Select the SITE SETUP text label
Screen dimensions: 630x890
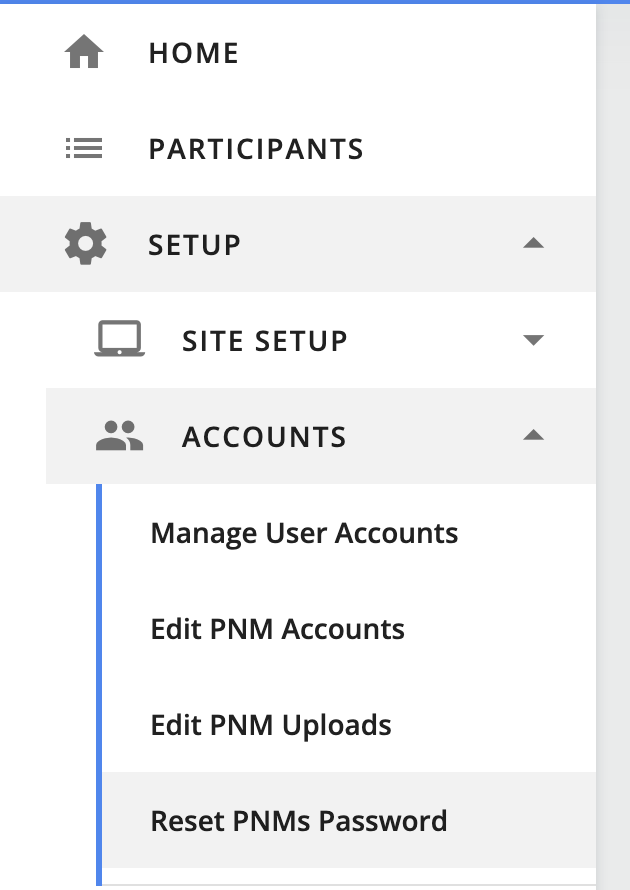(x=265, y=341)
